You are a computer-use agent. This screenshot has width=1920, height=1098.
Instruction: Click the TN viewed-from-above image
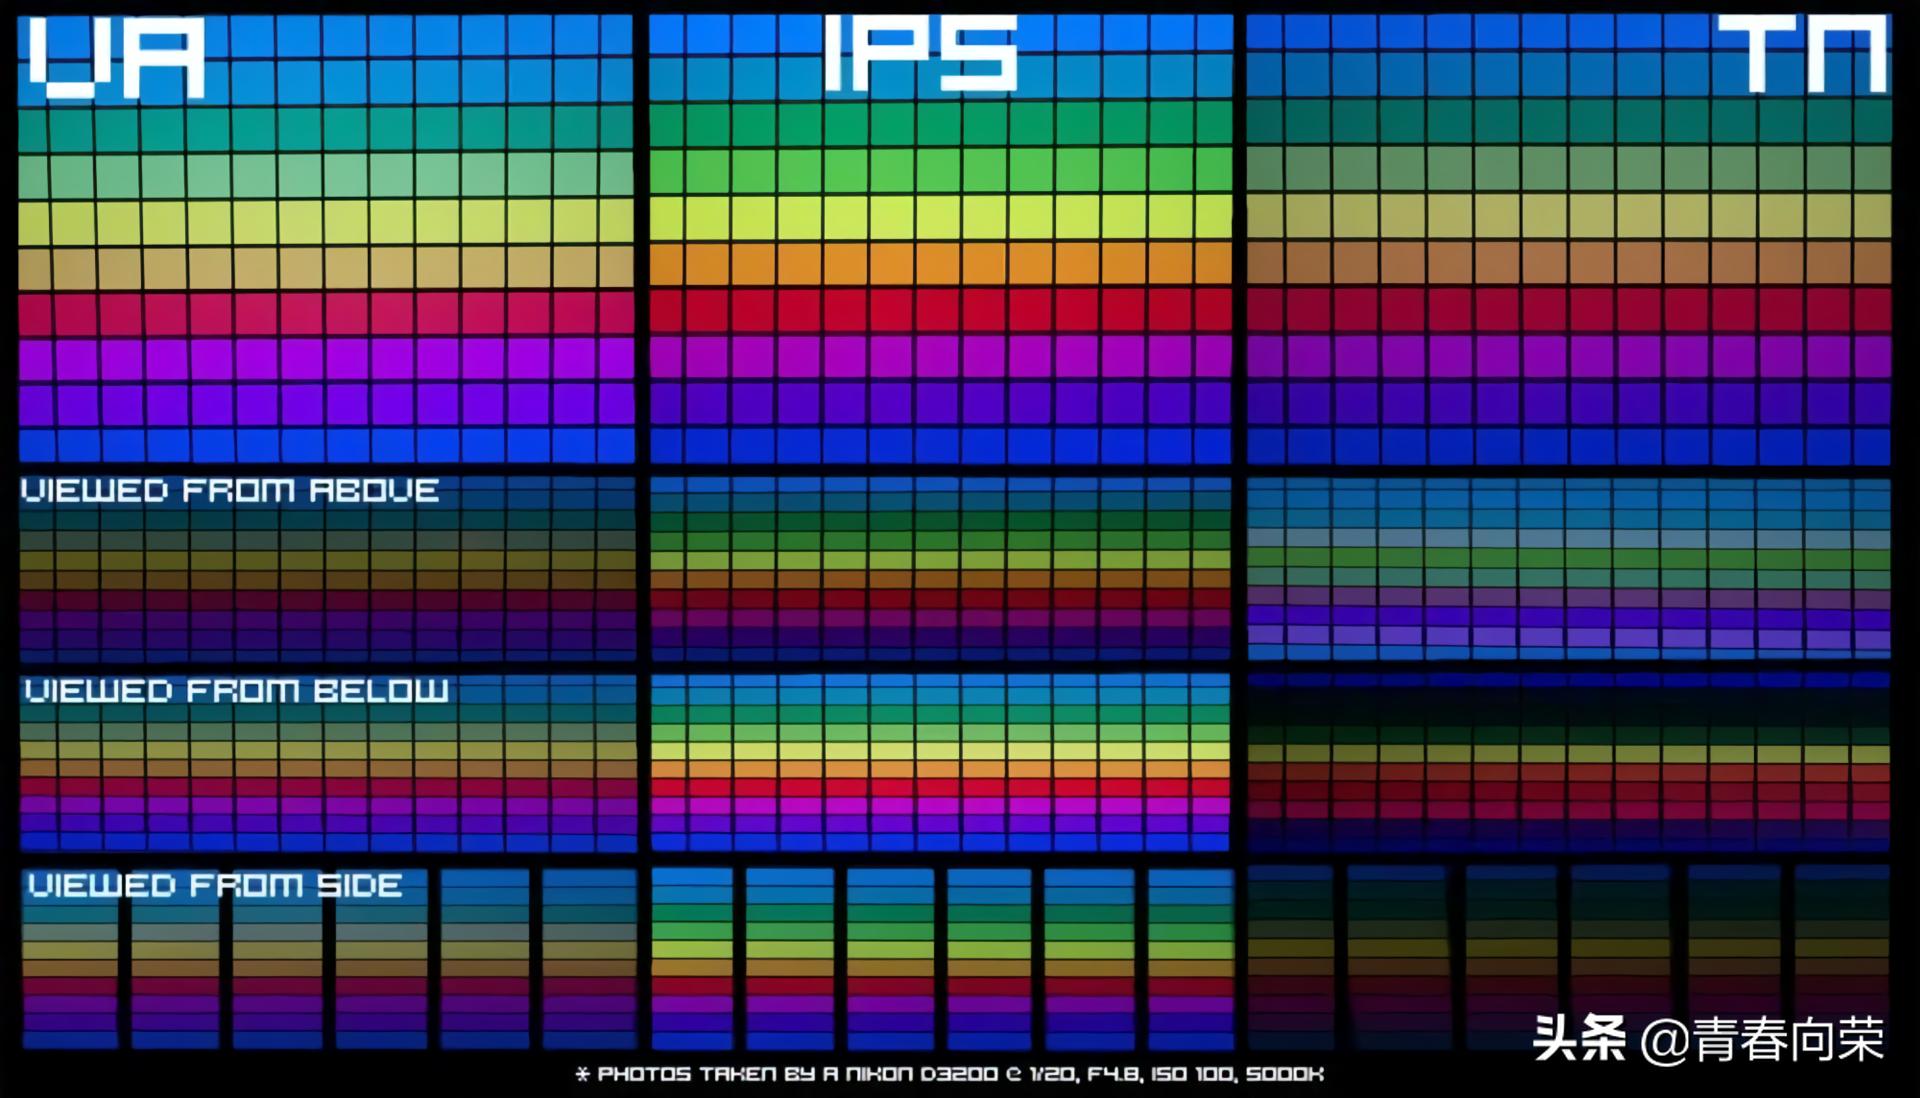tap(1568, 568)
